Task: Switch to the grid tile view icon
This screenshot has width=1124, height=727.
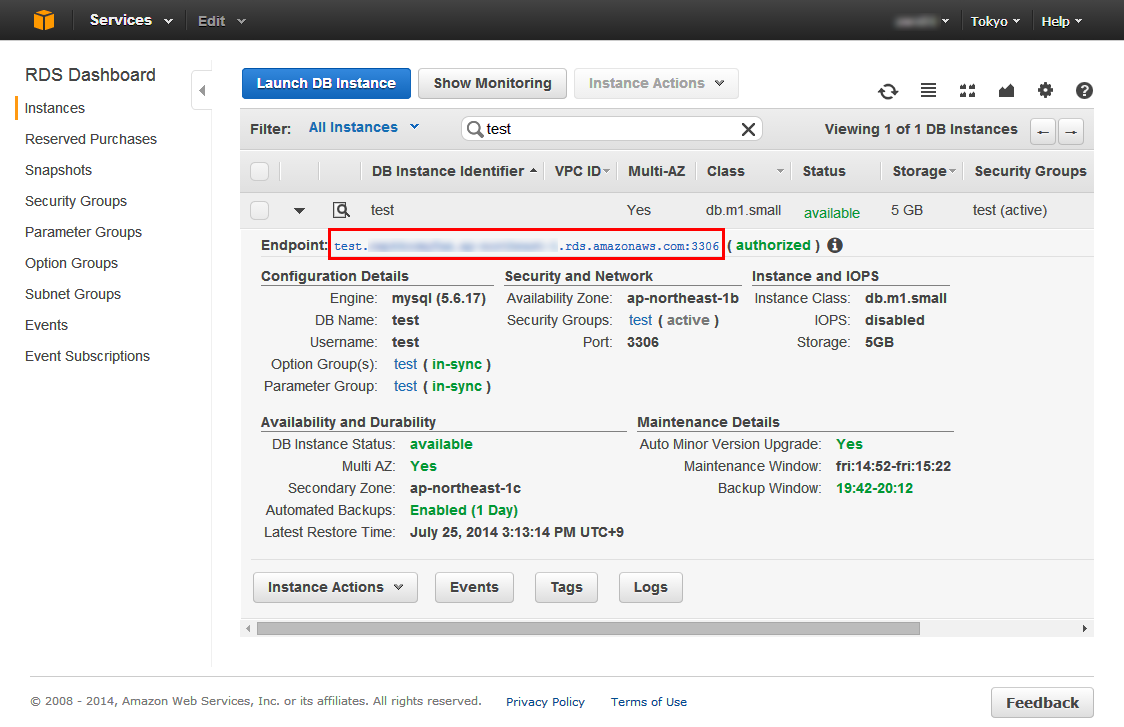Action: coord(968,90)
